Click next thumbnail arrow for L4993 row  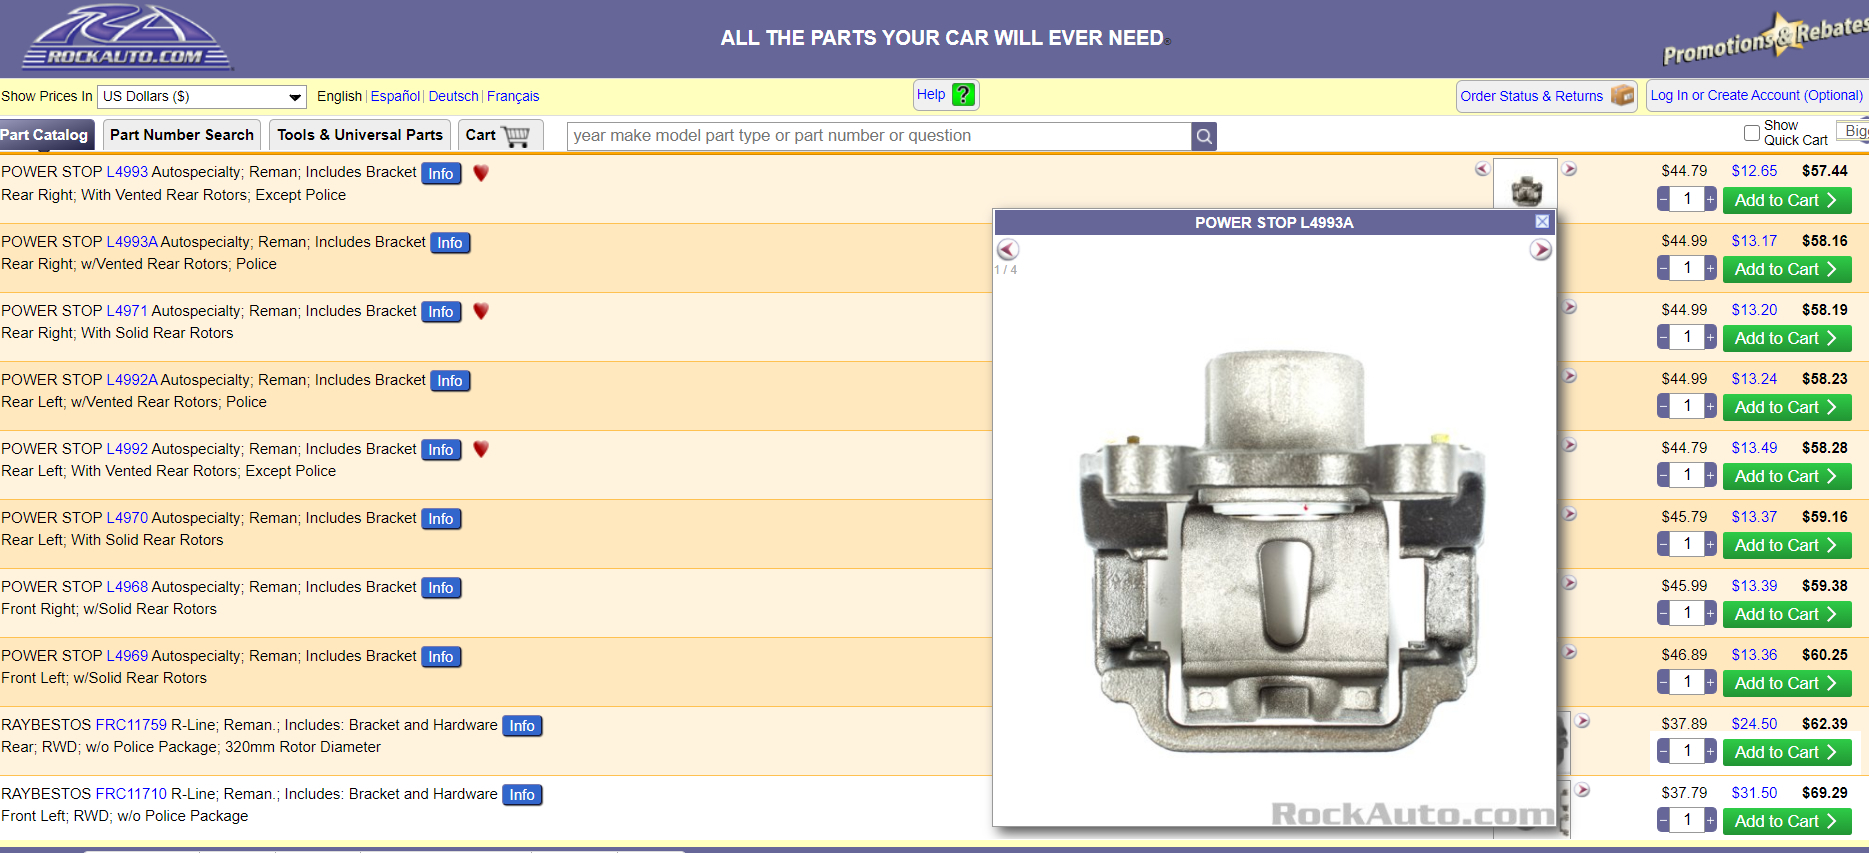1570,169
